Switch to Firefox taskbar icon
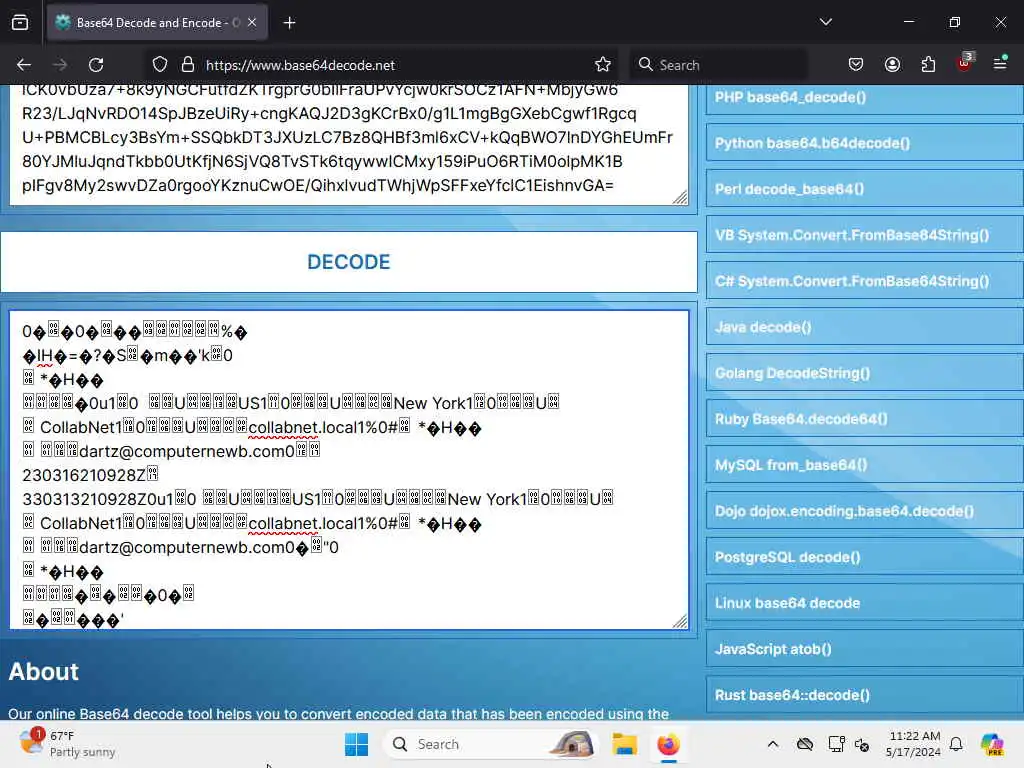 [x=669, y=744]
